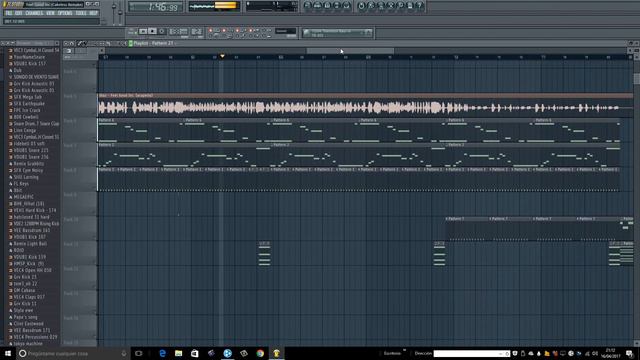The width and height of the screenshot is (640, 360).
Task: Click the taskbar address input field
Action: (x=469, y=353)
